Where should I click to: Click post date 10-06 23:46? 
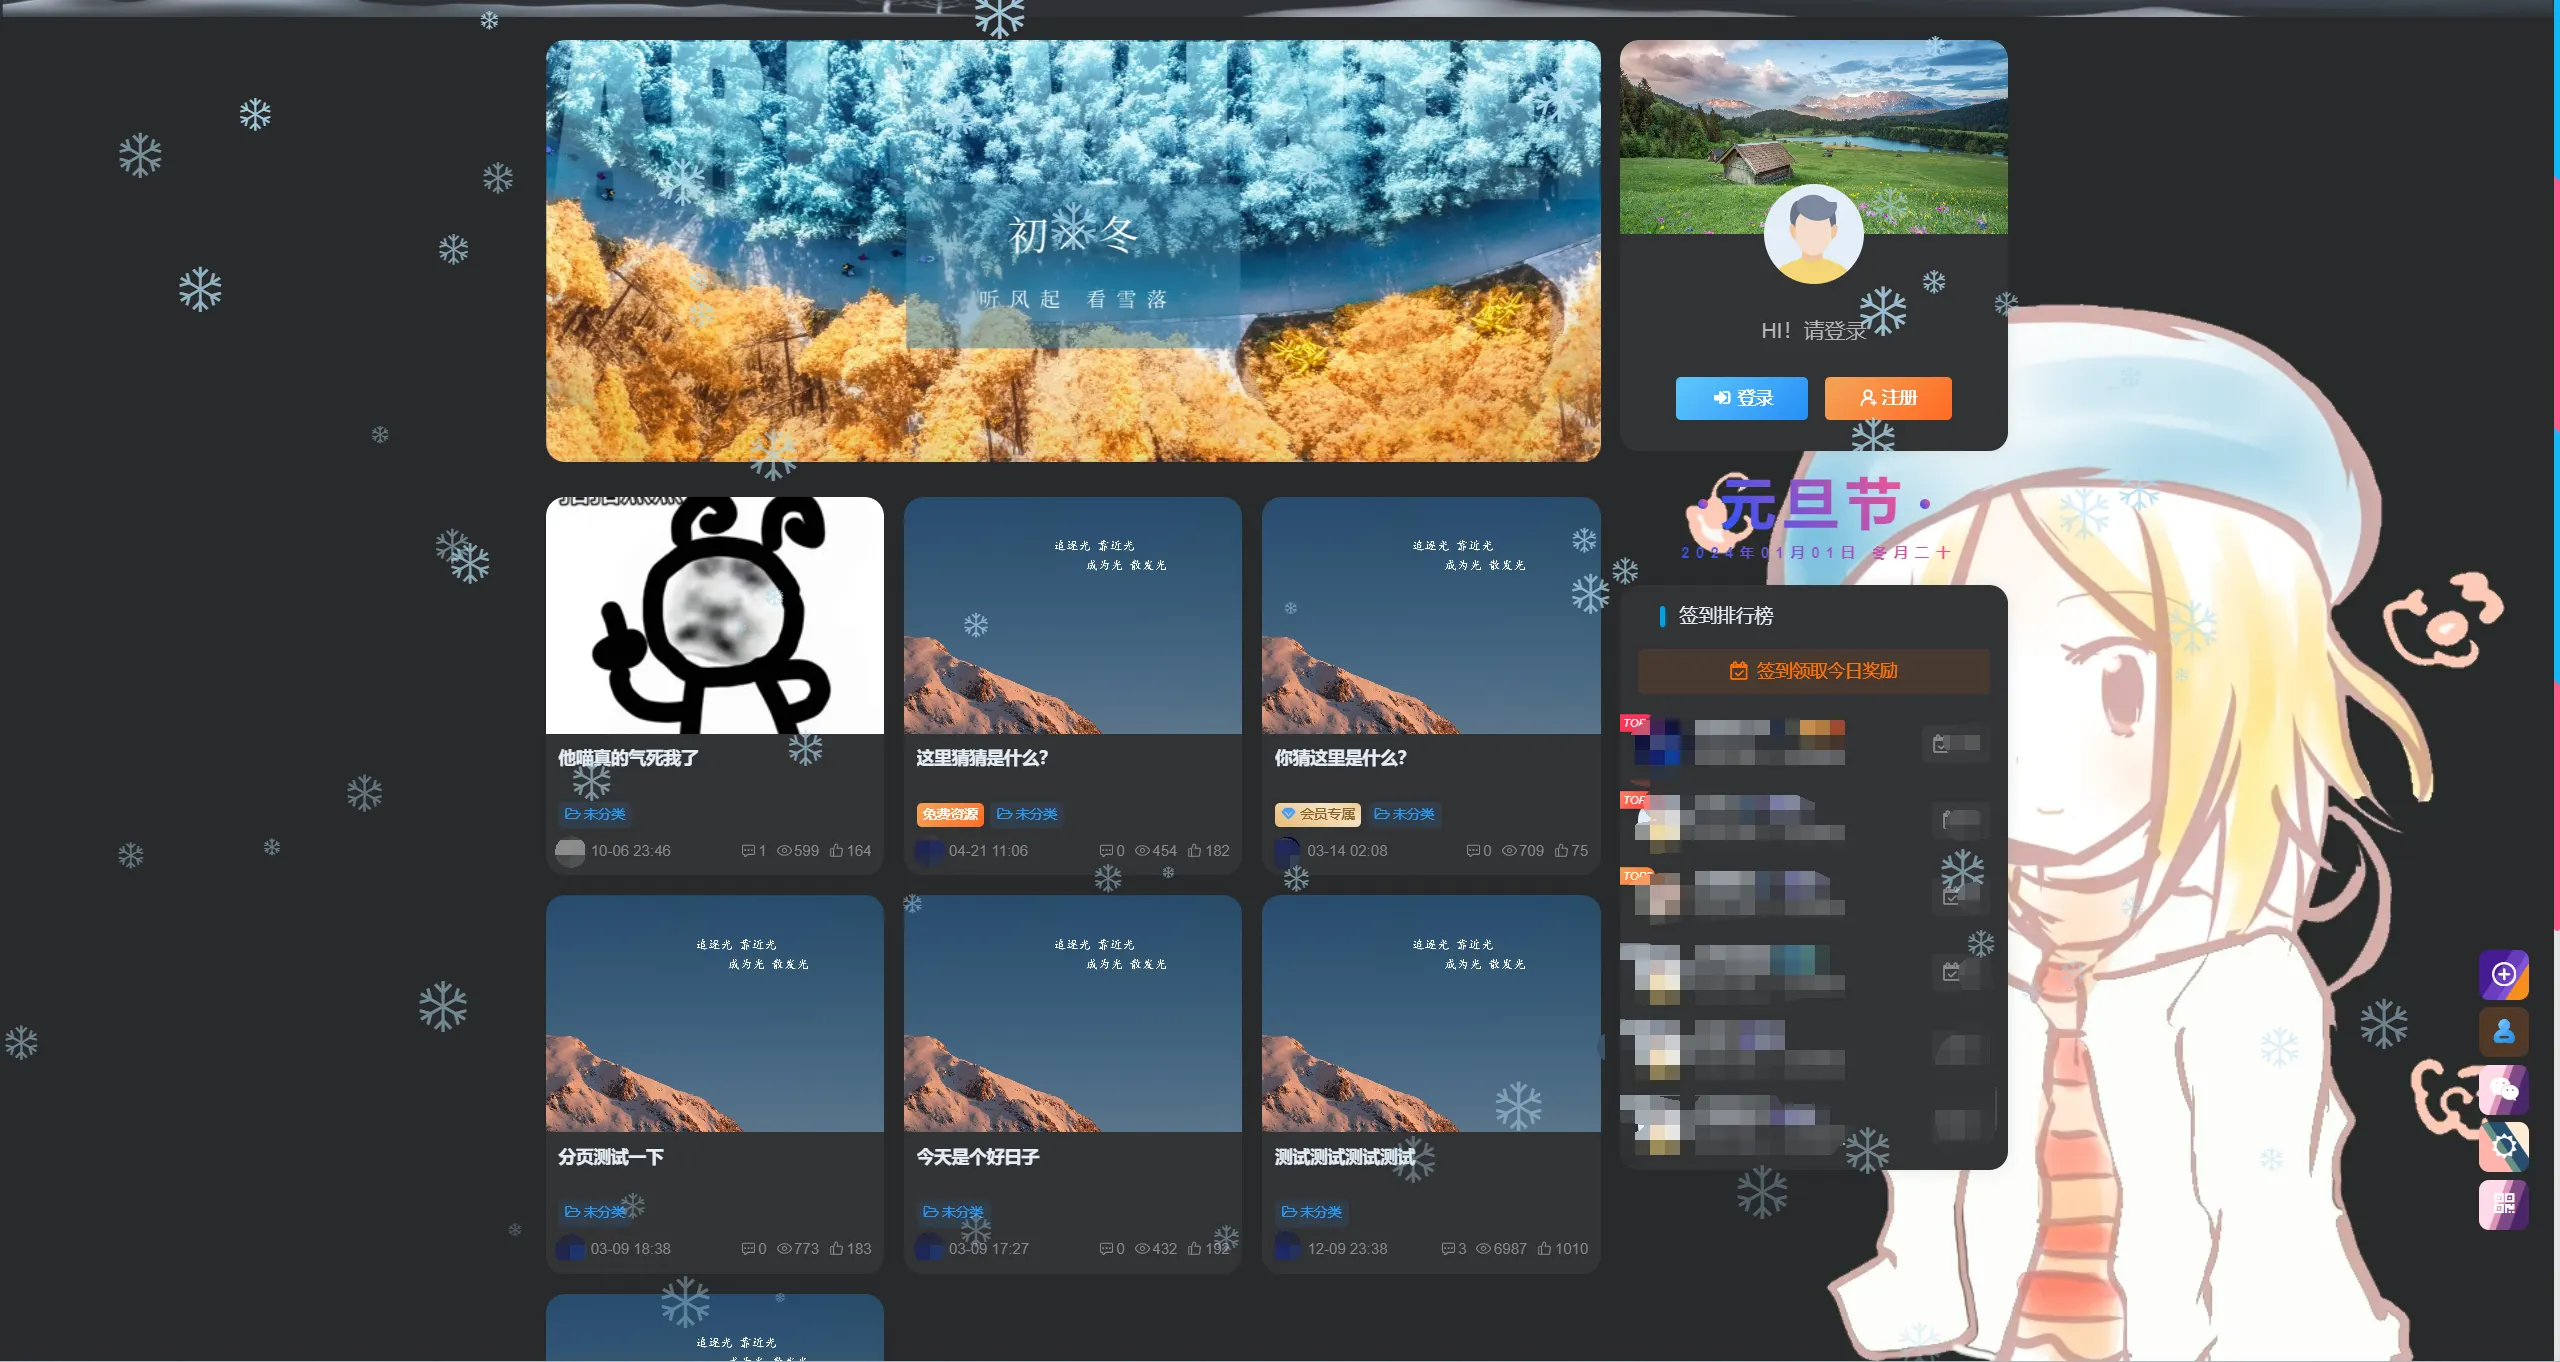pos(630,851)
